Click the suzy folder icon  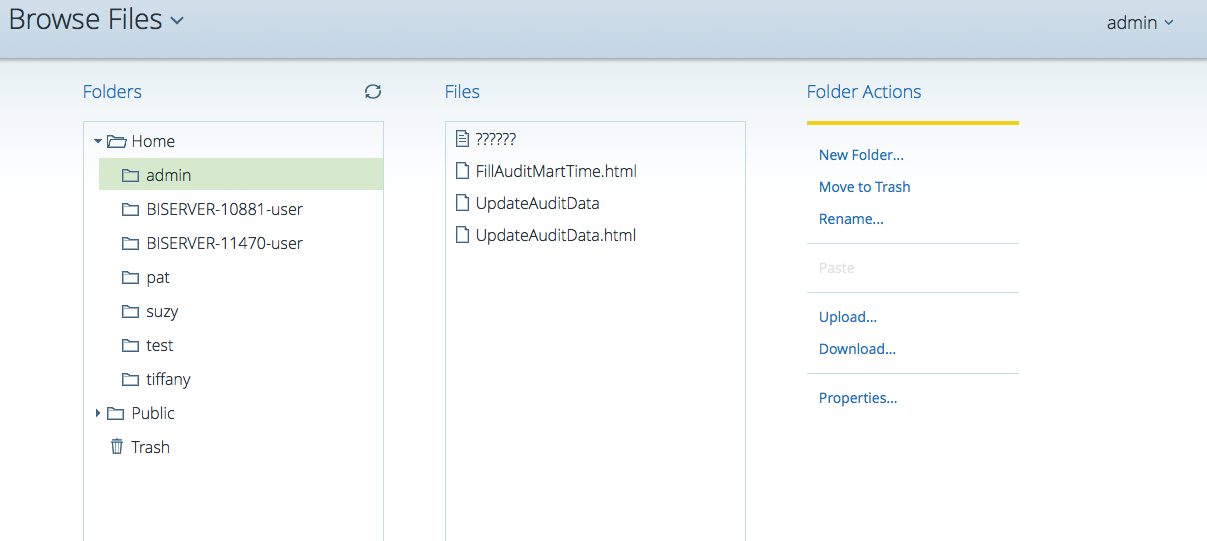(130, 311)
